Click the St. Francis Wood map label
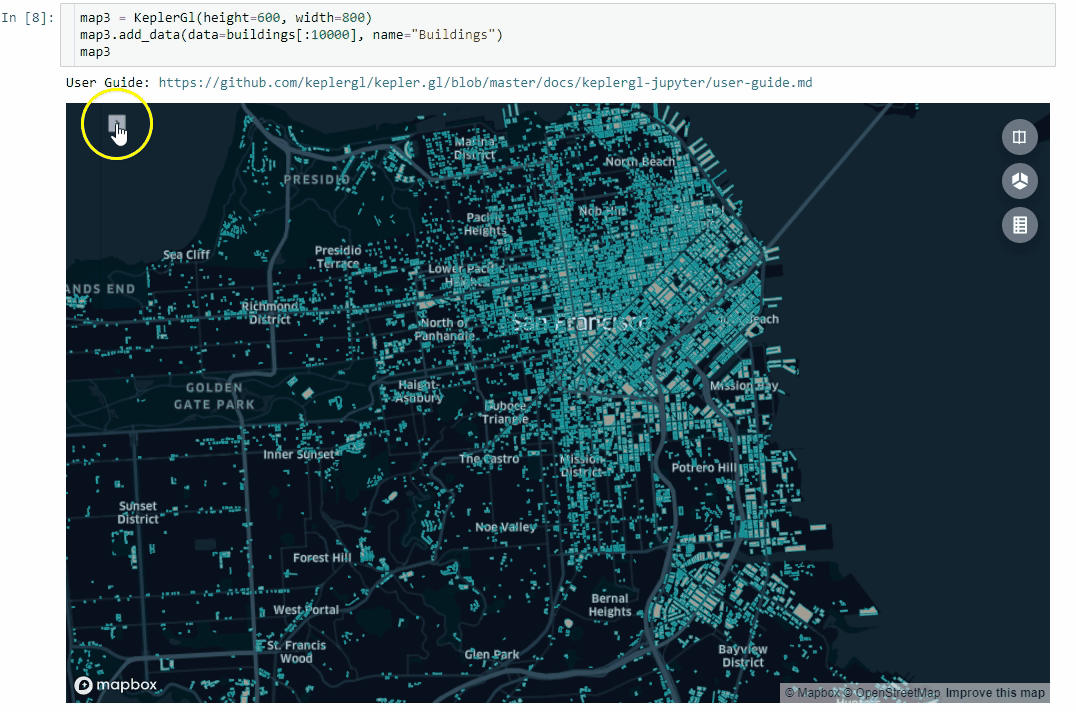The width and height of the screenshot is (1076, 712). tap(296, 652)
